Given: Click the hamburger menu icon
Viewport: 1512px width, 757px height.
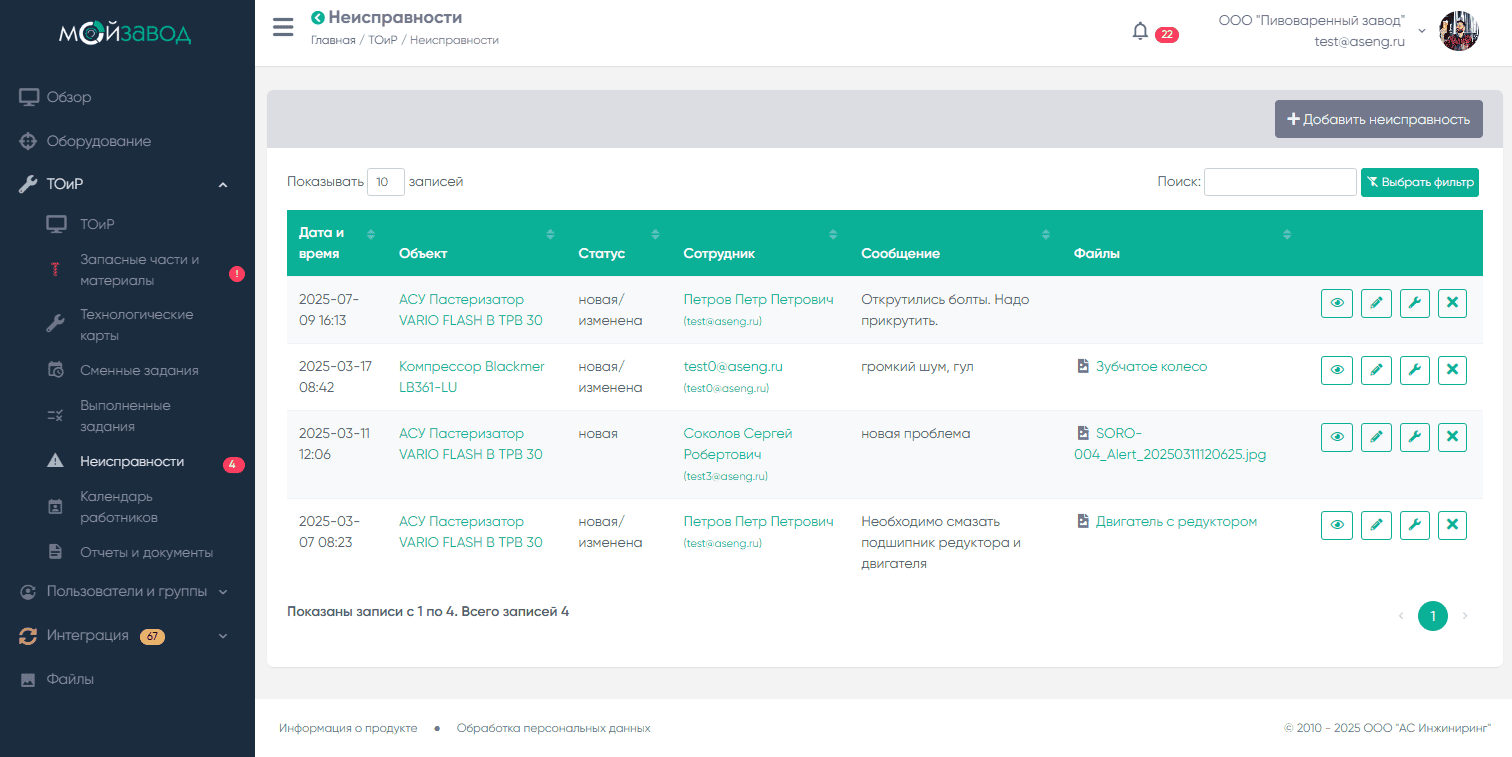Looking at the screenshot, I should [x=283, y=27].
